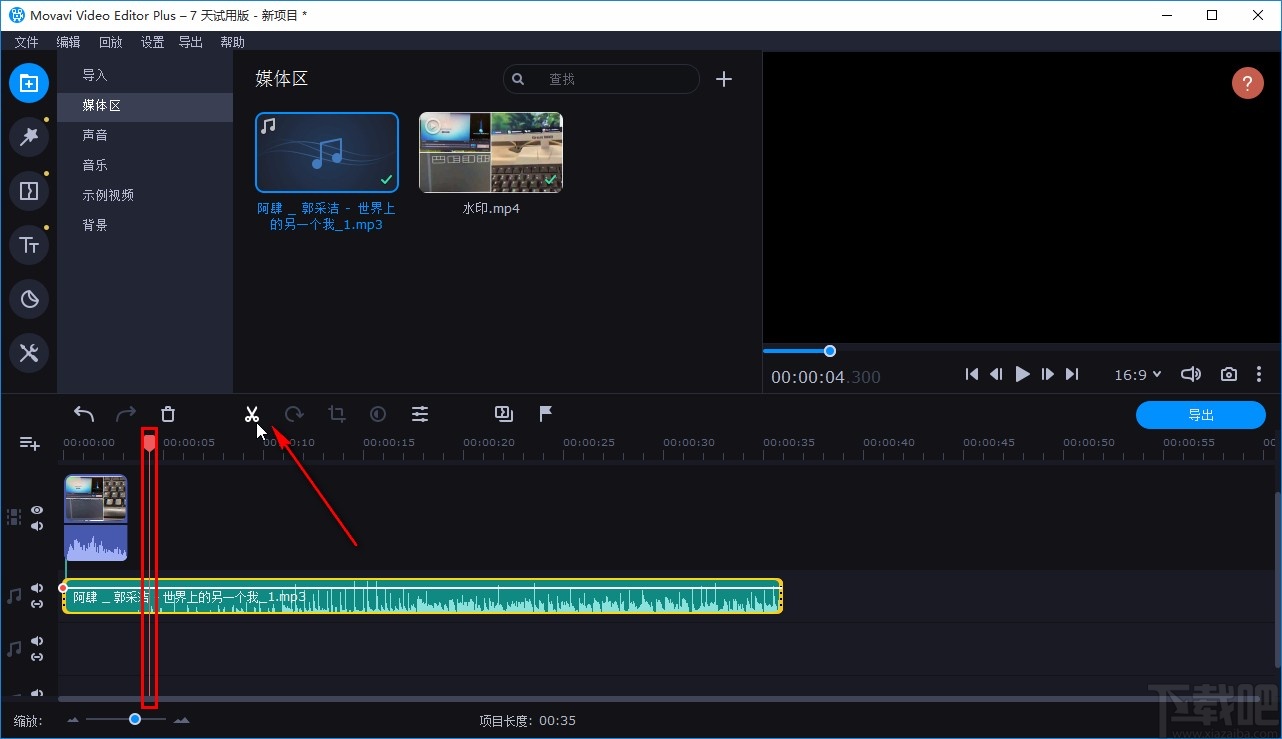The image size is (1282, 739).
Task: Click the red playhead handle on the ruler
Action: click(x=149, y=441)
